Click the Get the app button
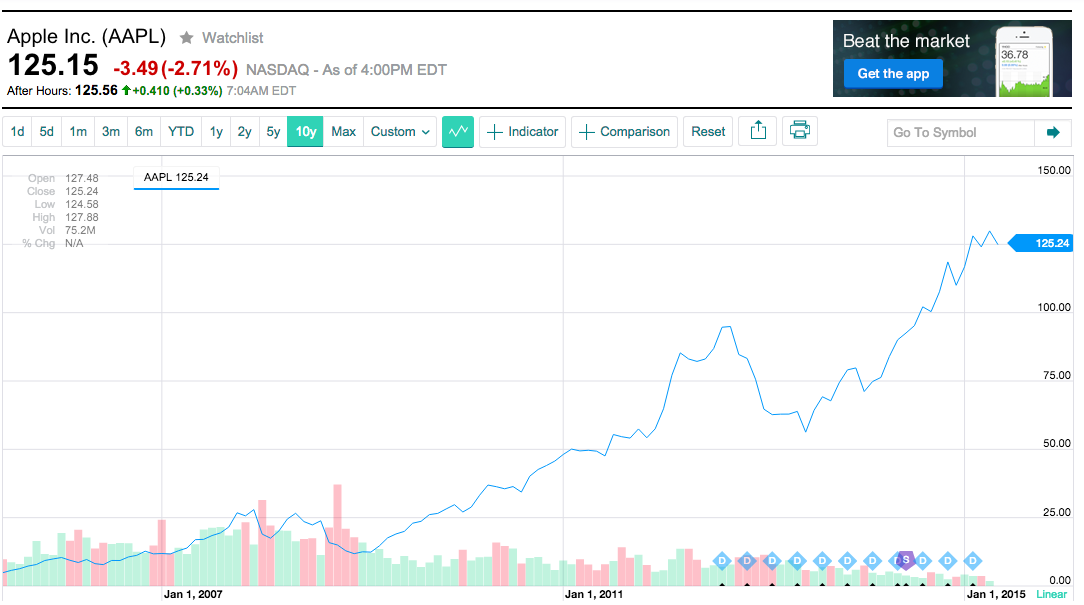 pyautogui.click(x=893, y=74)
